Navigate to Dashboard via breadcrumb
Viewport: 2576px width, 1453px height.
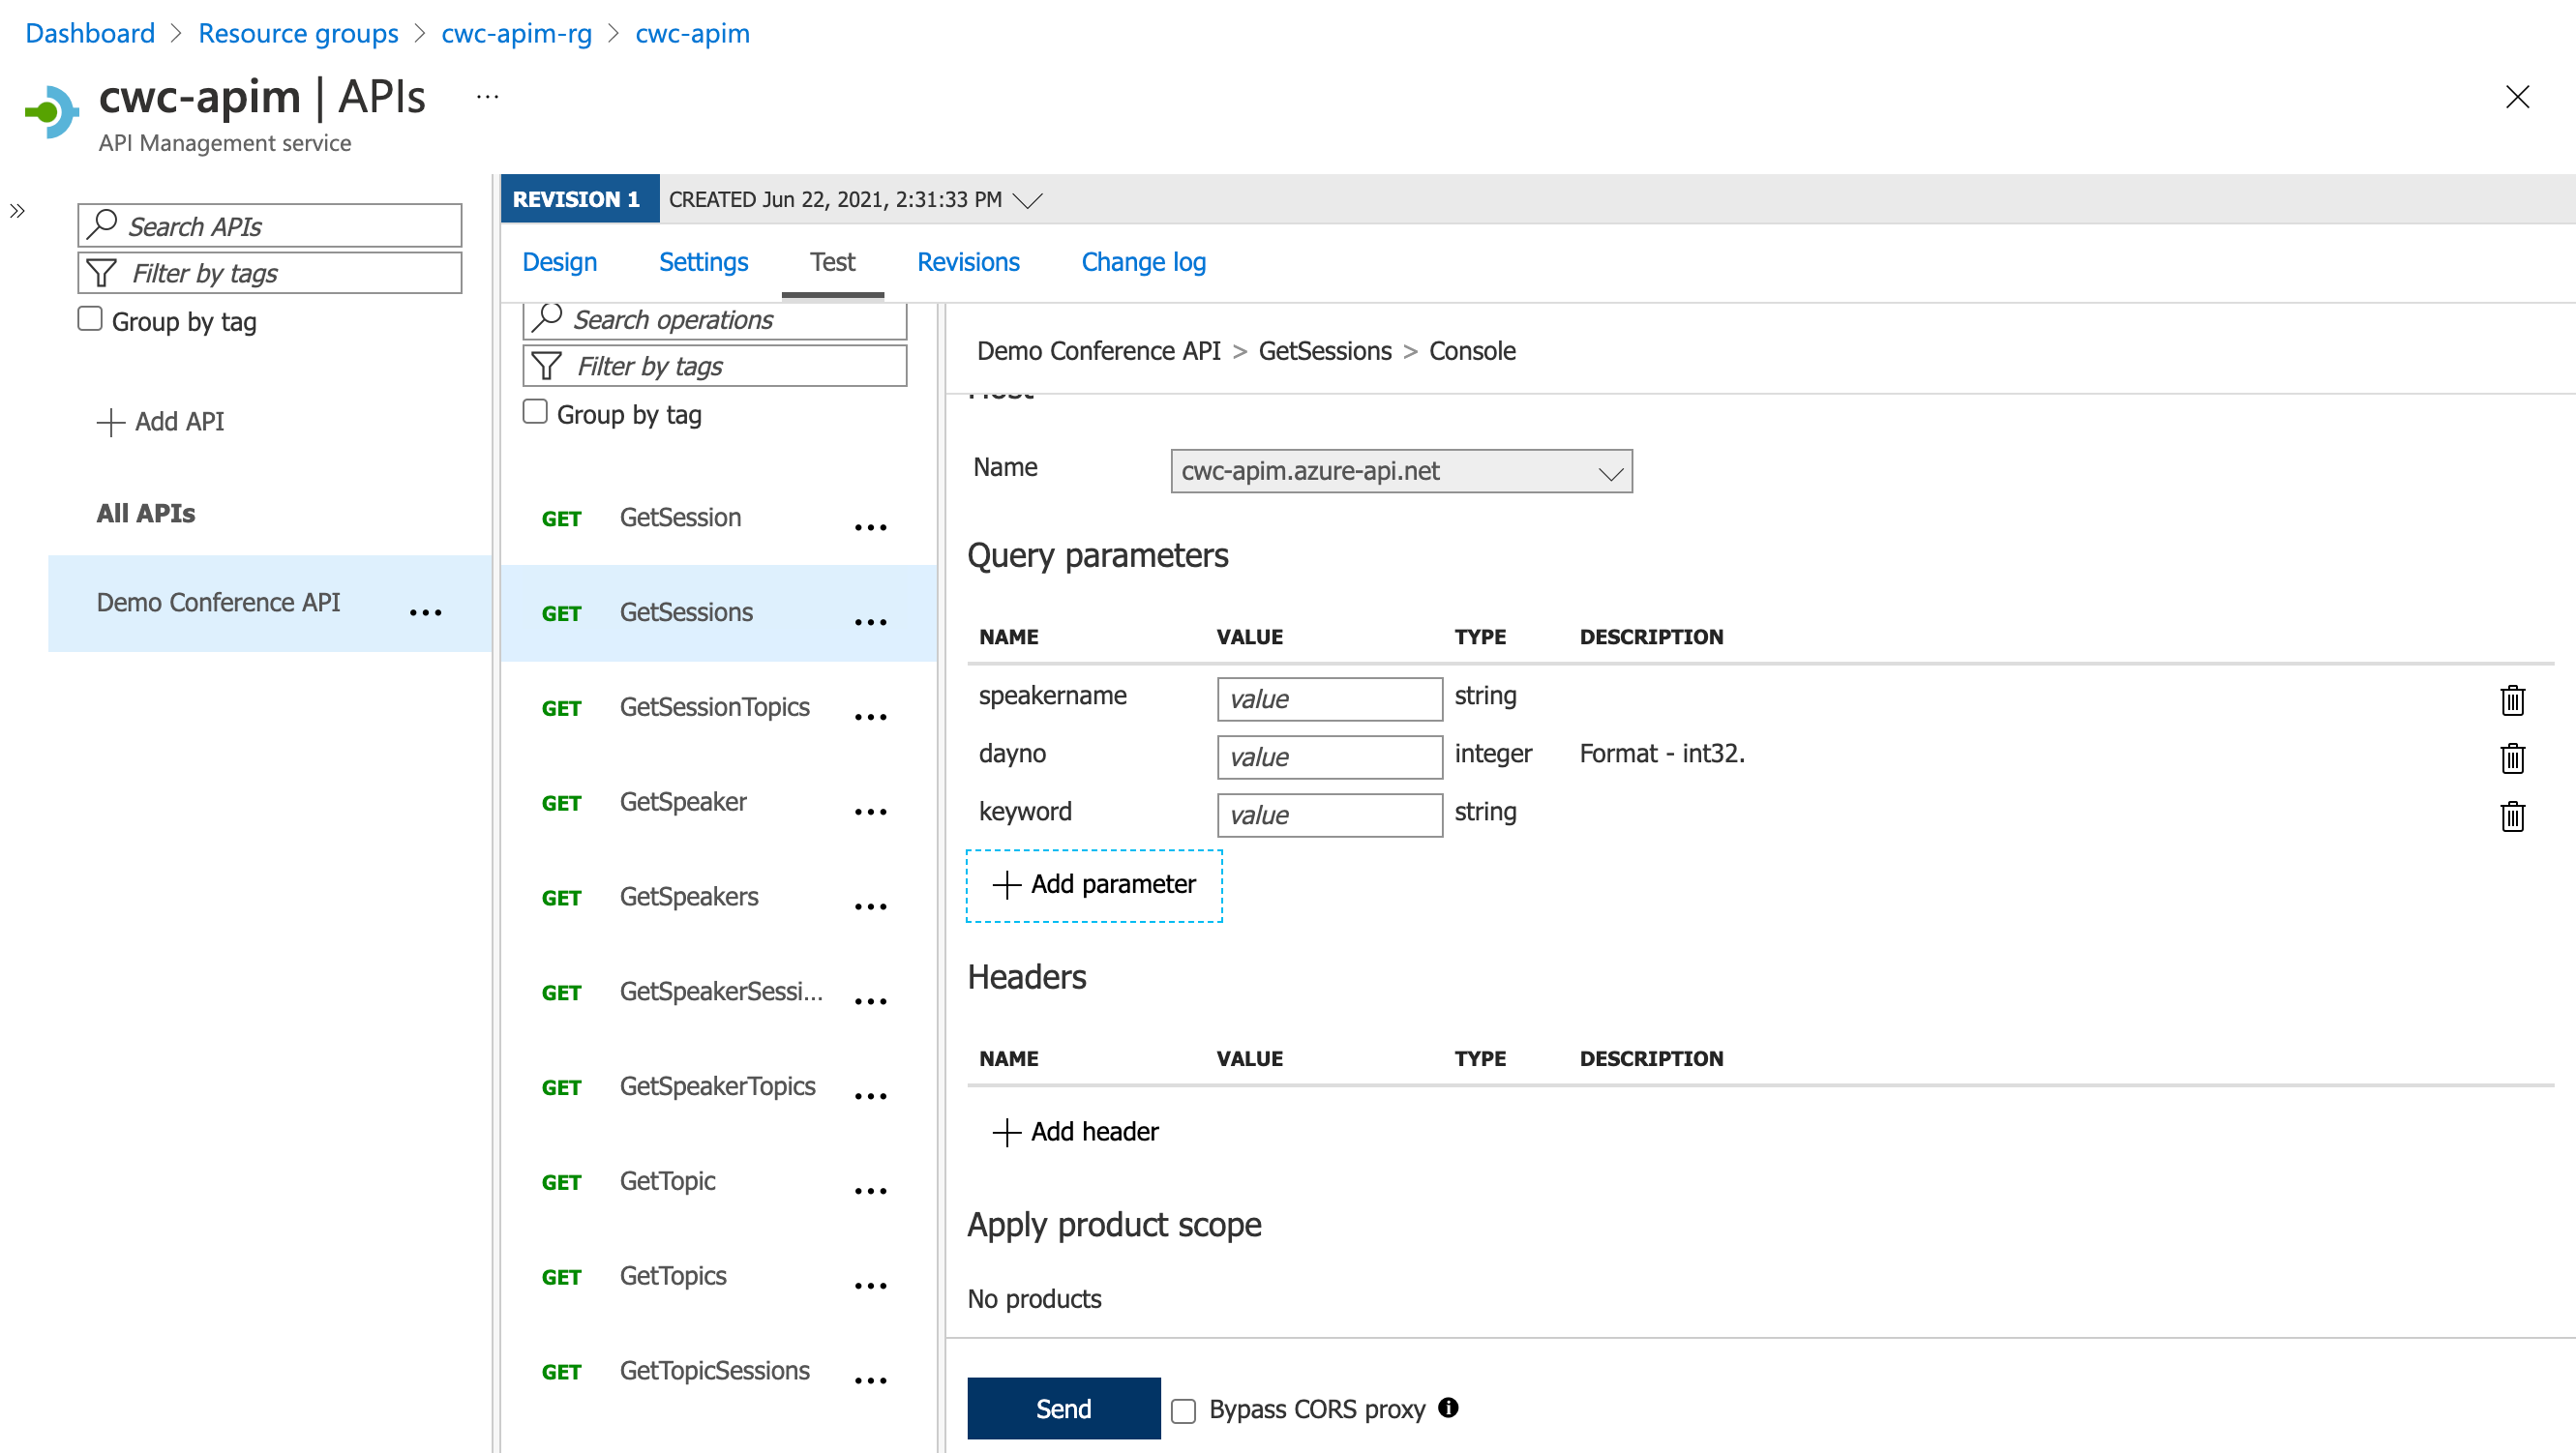click(x=89, y=33)
